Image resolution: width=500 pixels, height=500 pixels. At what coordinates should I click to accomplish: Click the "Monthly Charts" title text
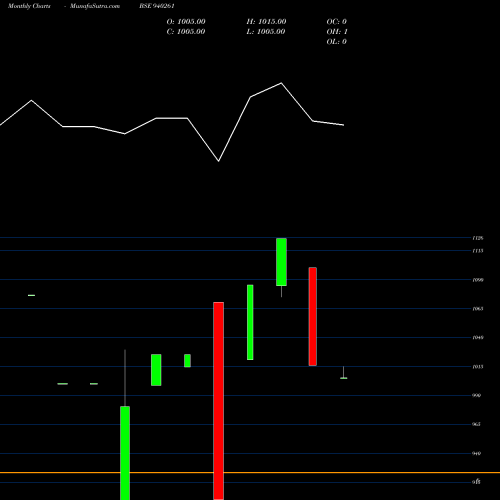29,6
